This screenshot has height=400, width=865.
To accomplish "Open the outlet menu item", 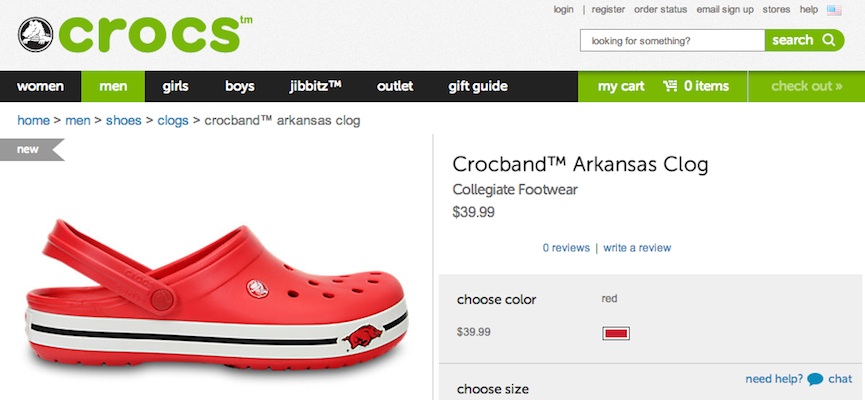I will coord(395,86).
